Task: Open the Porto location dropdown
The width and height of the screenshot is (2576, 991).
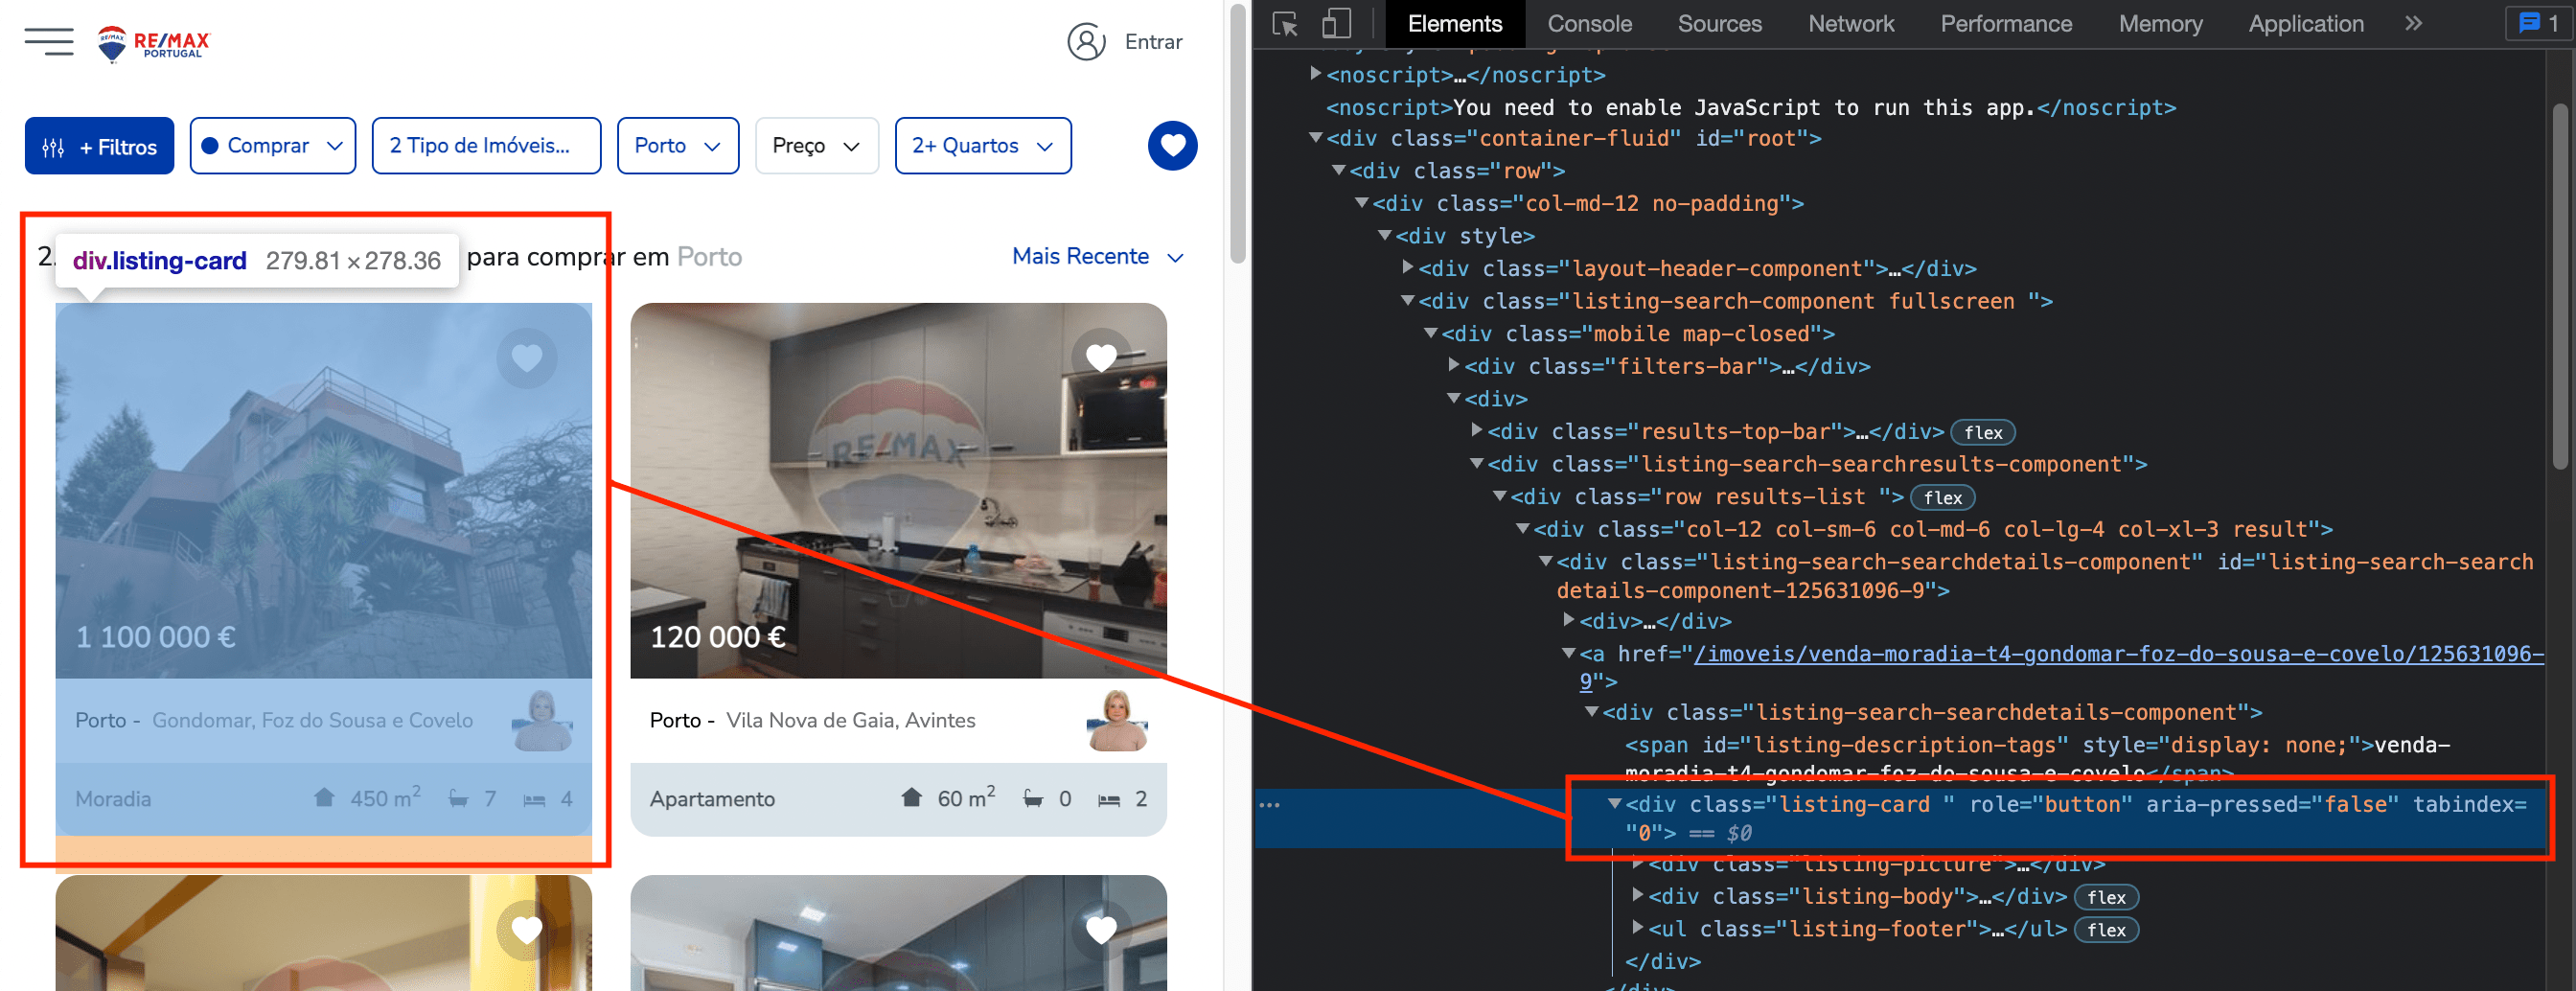Action: (x=678, y=146)
